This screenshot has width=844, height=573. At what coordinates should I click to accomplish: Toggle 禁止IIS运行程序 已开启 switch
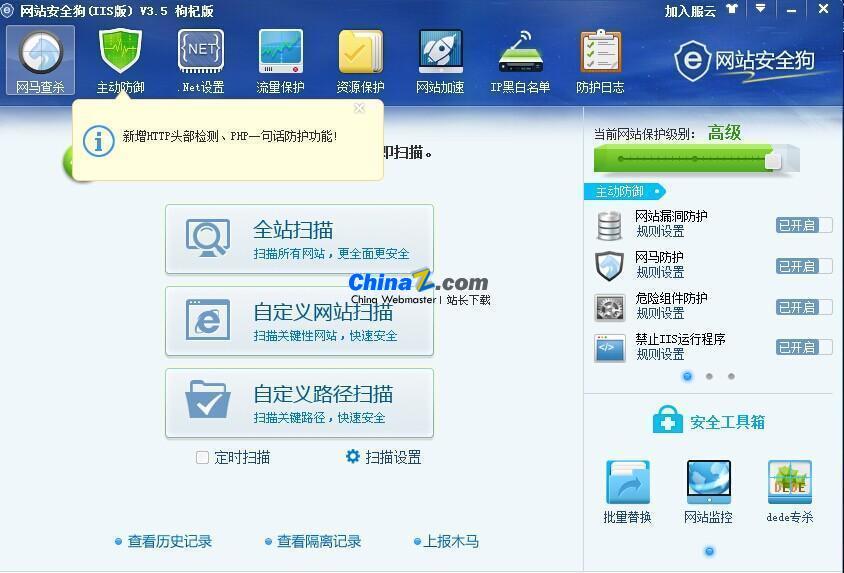point(804,348)
